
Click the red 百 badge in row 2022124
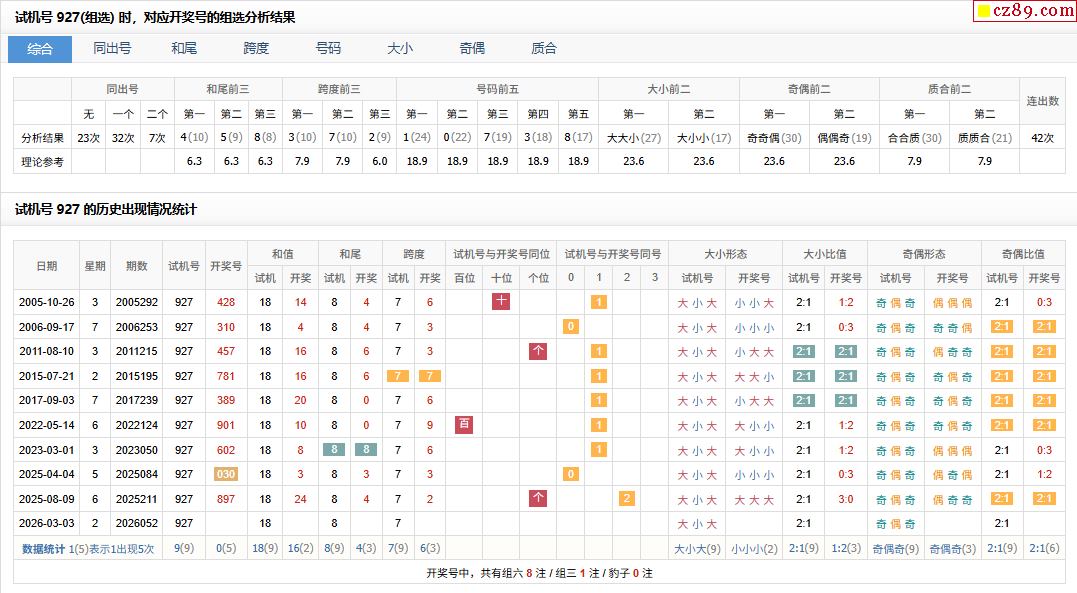click(x=464, y=425)
